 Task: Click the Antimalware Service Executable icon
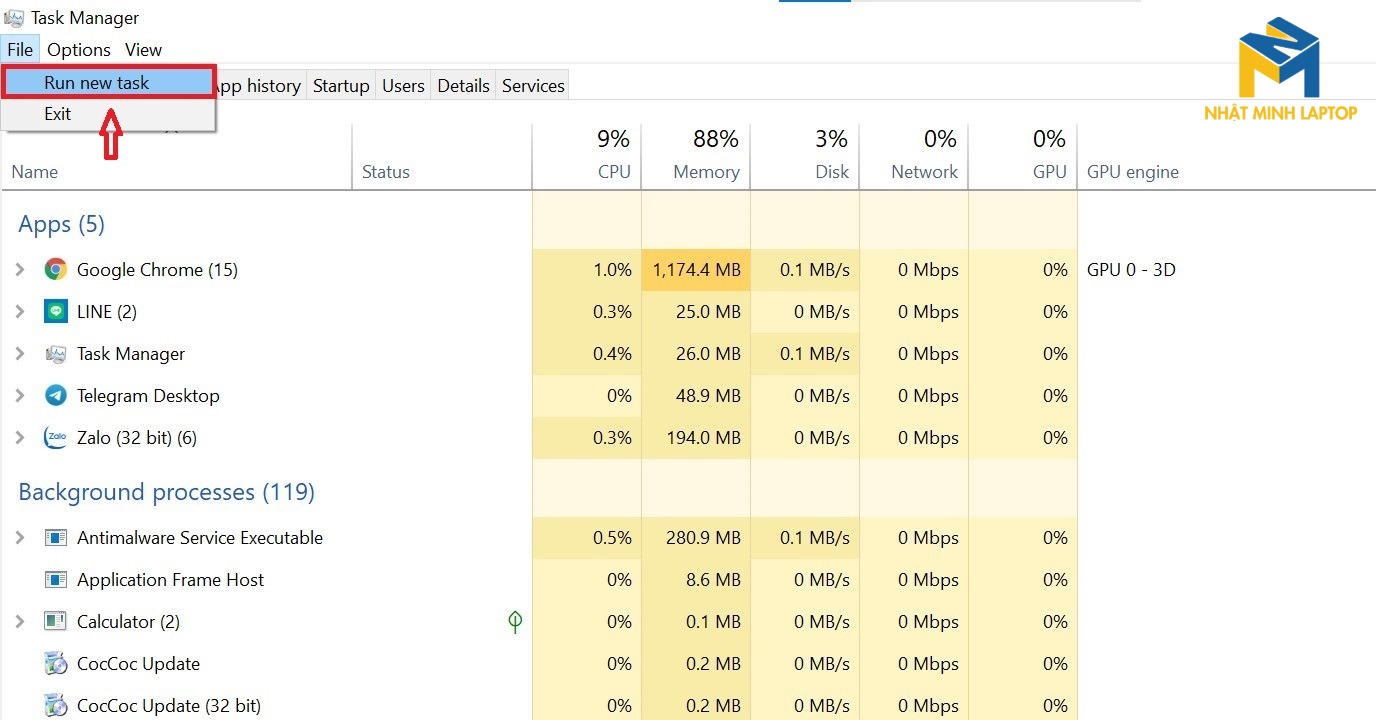click(x=56, y=537)
